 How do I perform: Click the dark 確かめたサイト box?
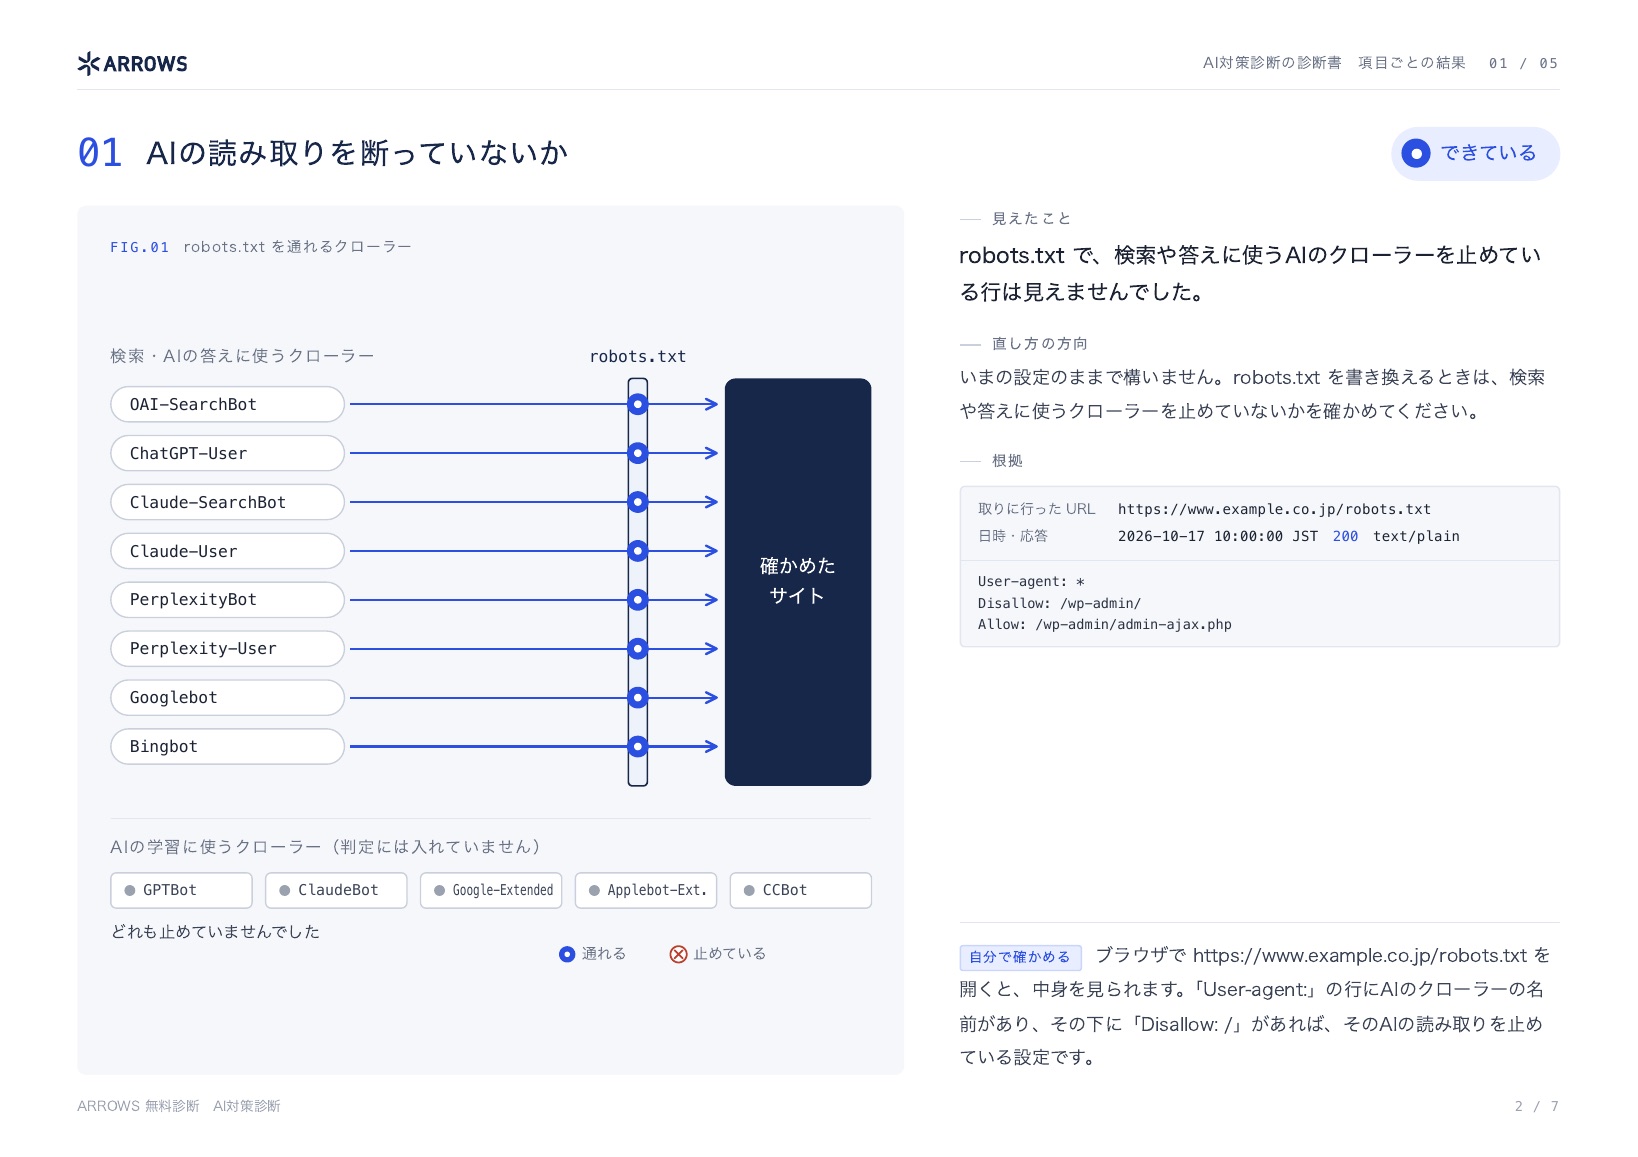coord(798,582)
